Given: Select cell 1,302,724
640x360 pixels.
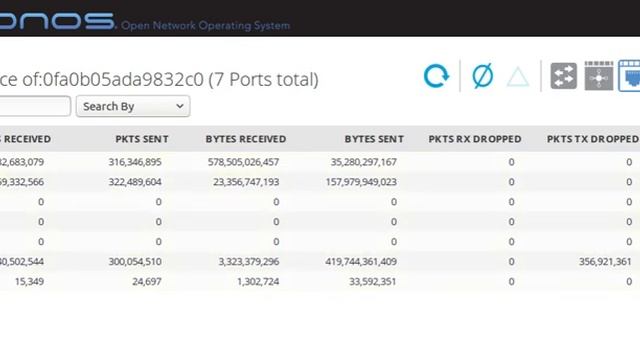Looking at the screenshot, I should point(258,282).
